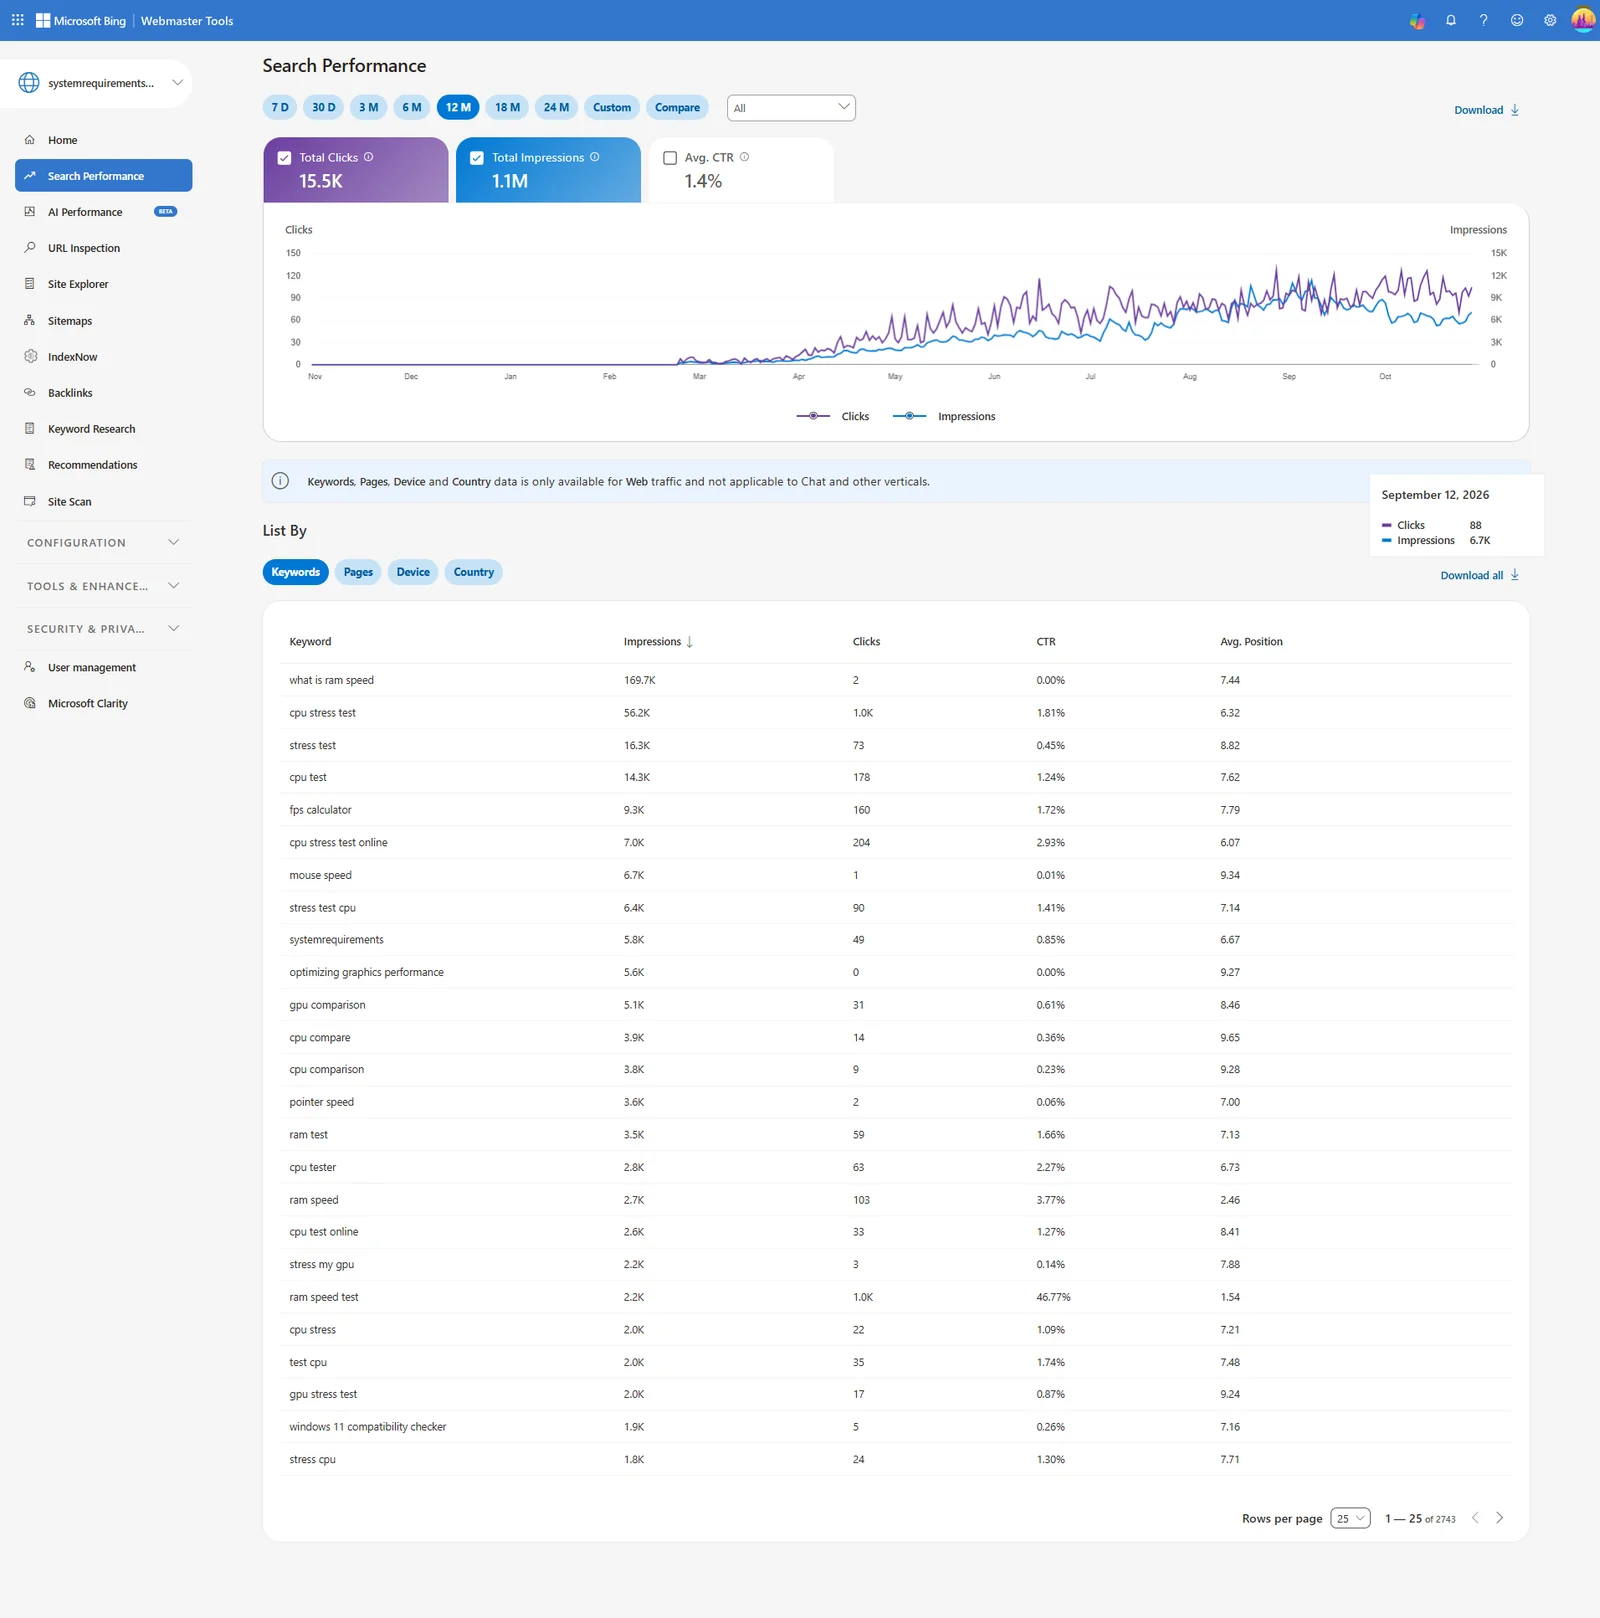The width and height of the screenshot is (1600, 1618).
Task: Open the help question mark icon
Action: click(1484, 20)
